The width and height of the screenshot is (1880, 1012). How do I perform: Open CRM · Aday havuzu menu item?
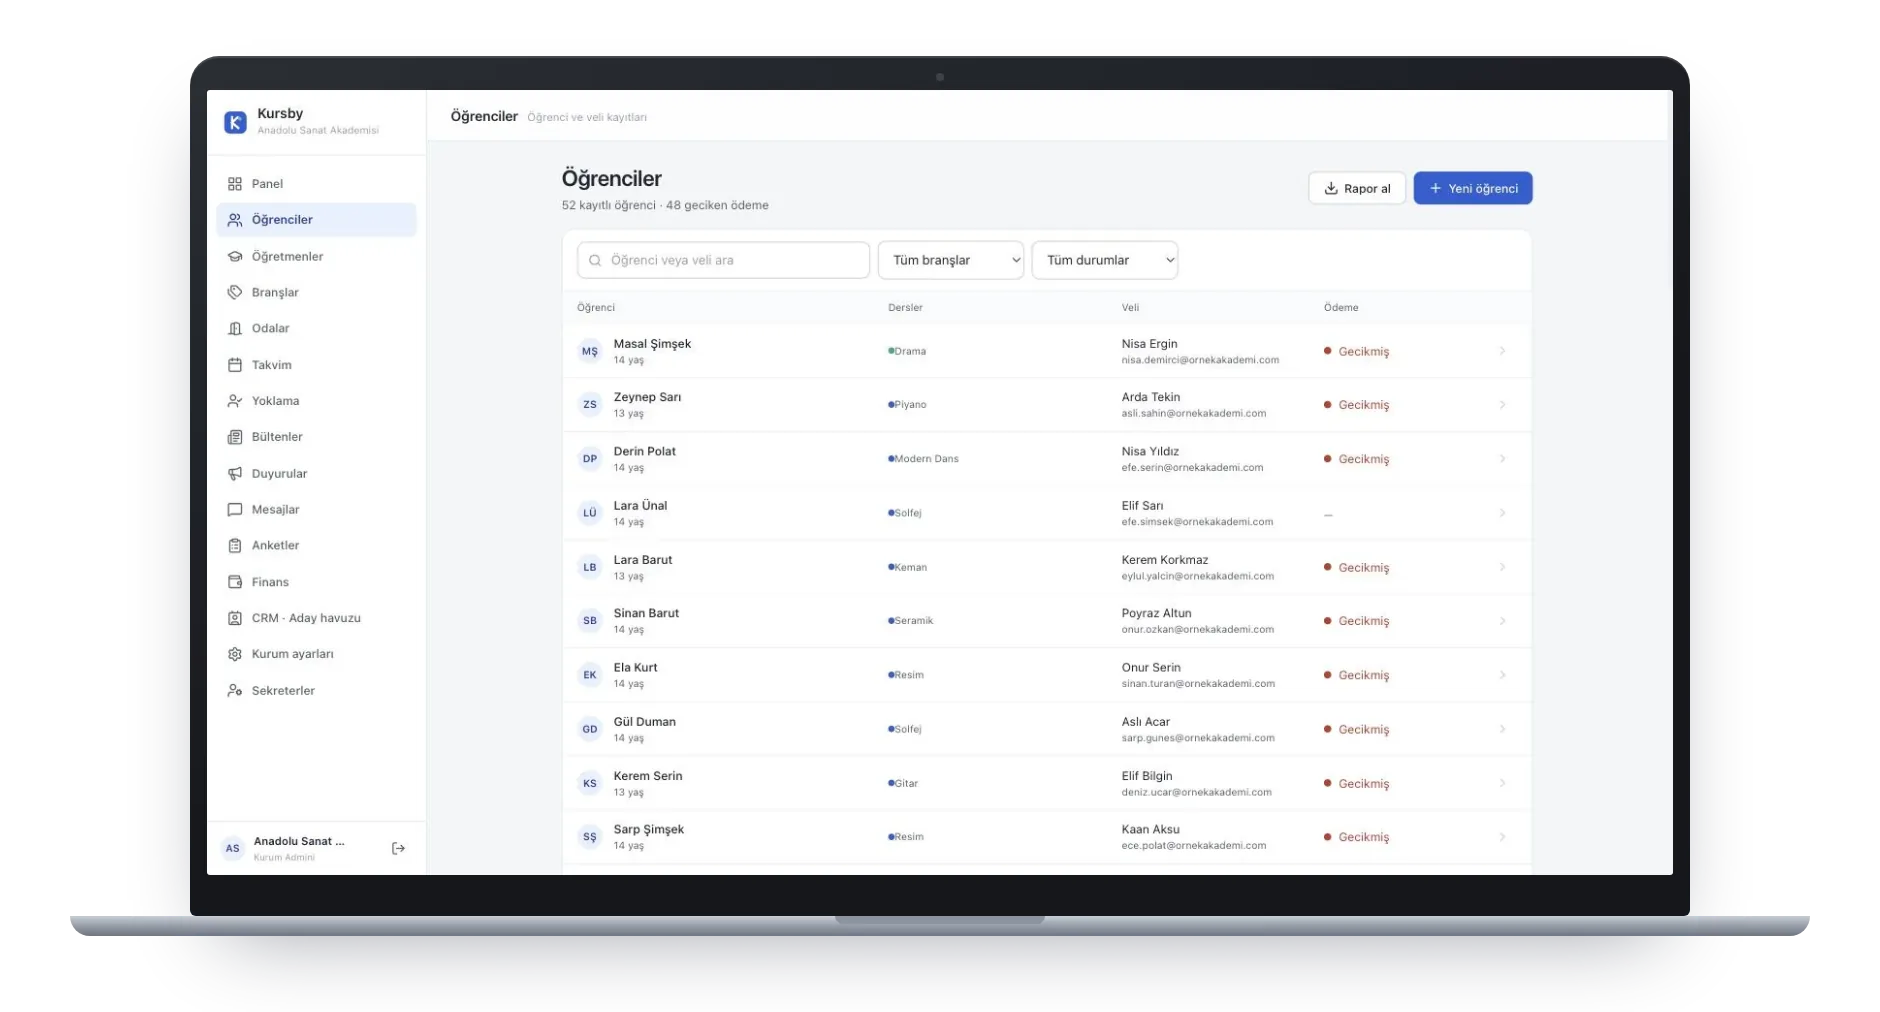tap(316, 618)
